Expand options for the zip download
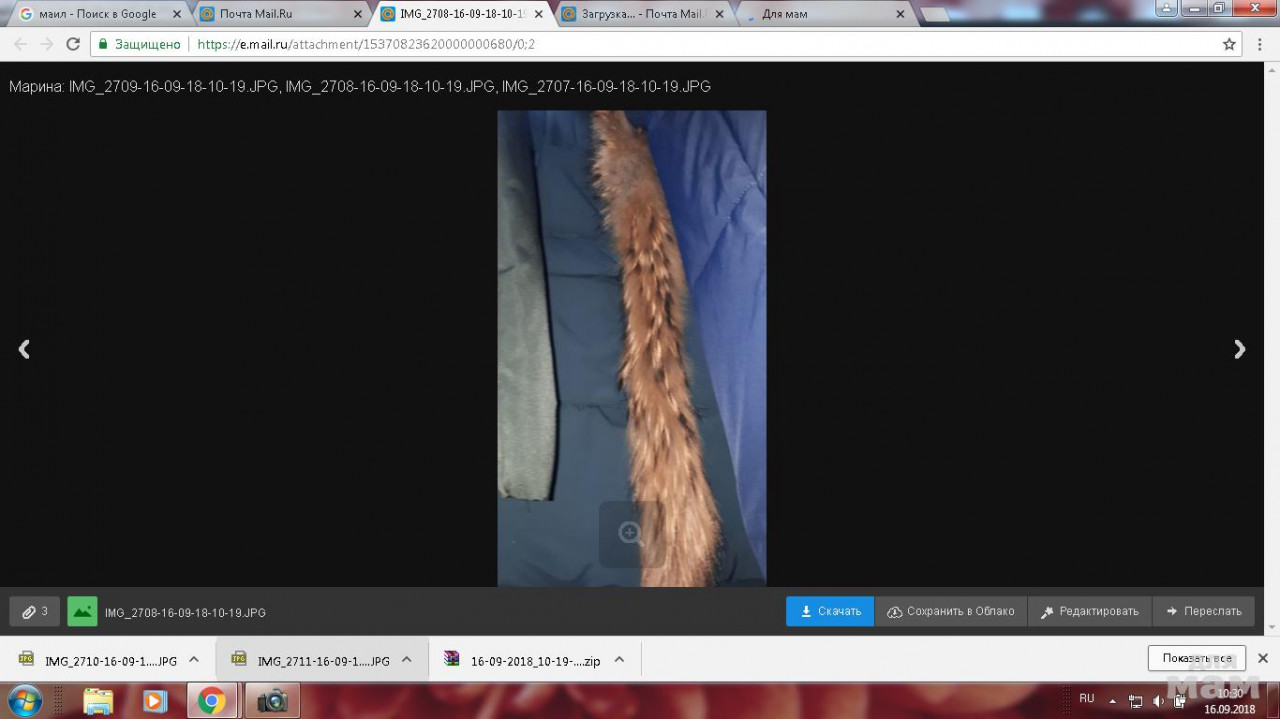Viewport: 1280px width, 719px height. 619,660
